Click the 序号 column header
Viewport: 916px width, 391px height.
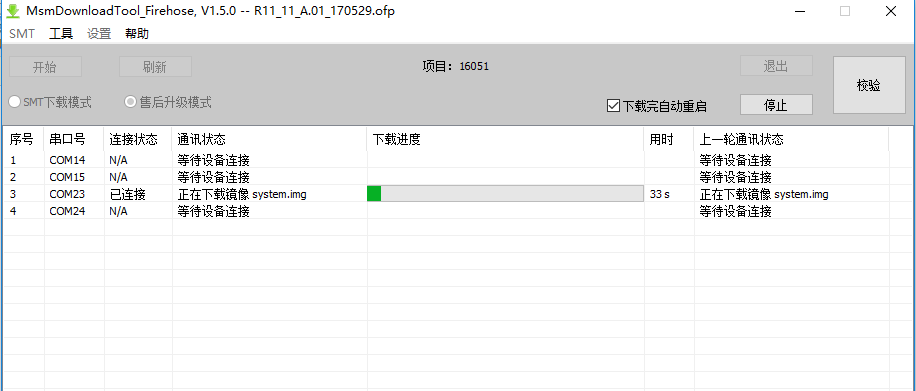pos(23,139)
